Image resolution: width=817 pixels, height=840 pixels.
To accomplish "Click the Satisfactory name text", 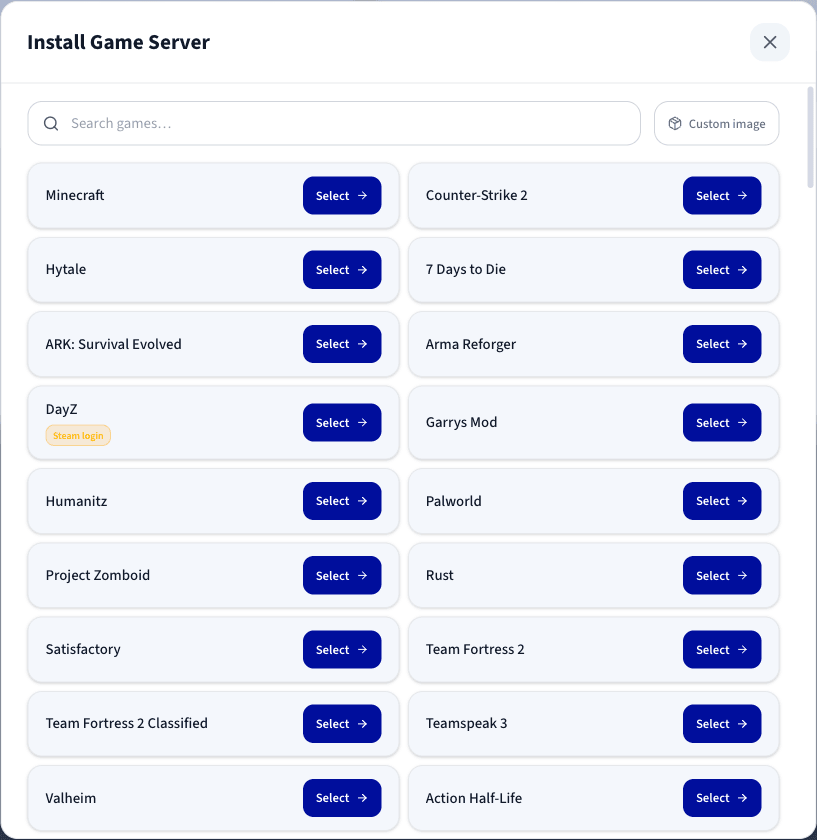I will click(x=83, y=649).
